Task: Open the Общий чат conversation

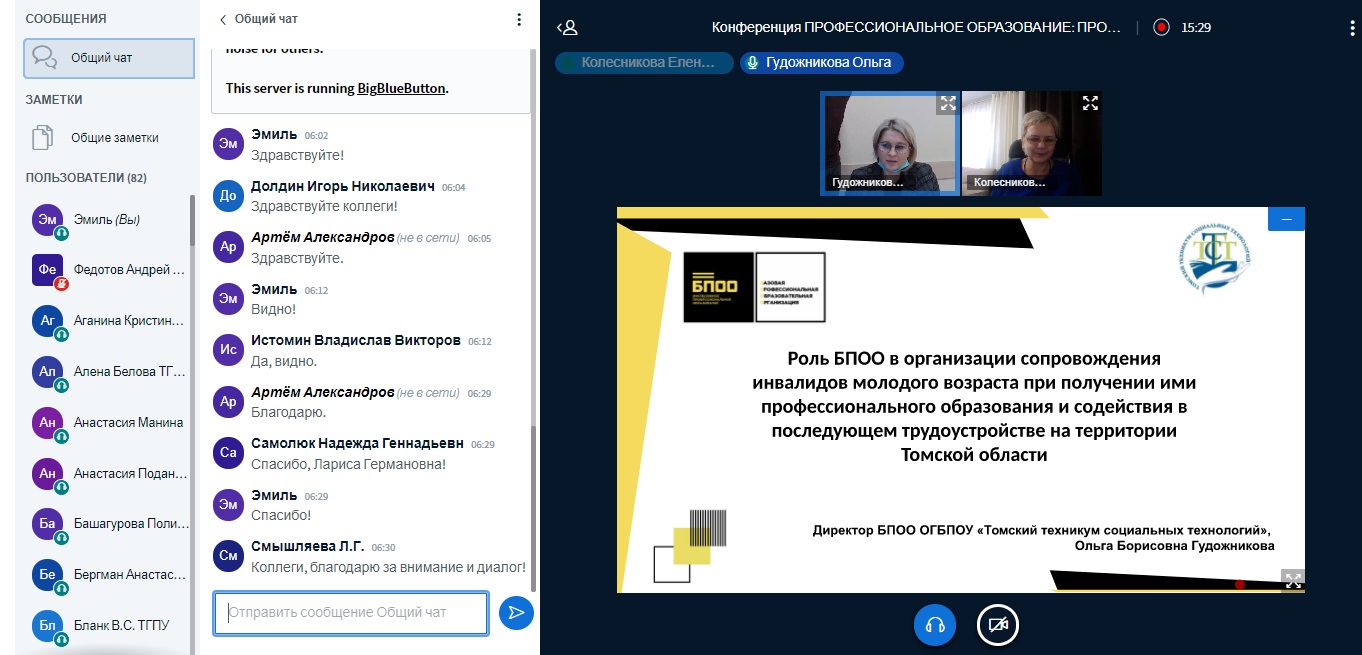Action: click(x=109, y=58)
